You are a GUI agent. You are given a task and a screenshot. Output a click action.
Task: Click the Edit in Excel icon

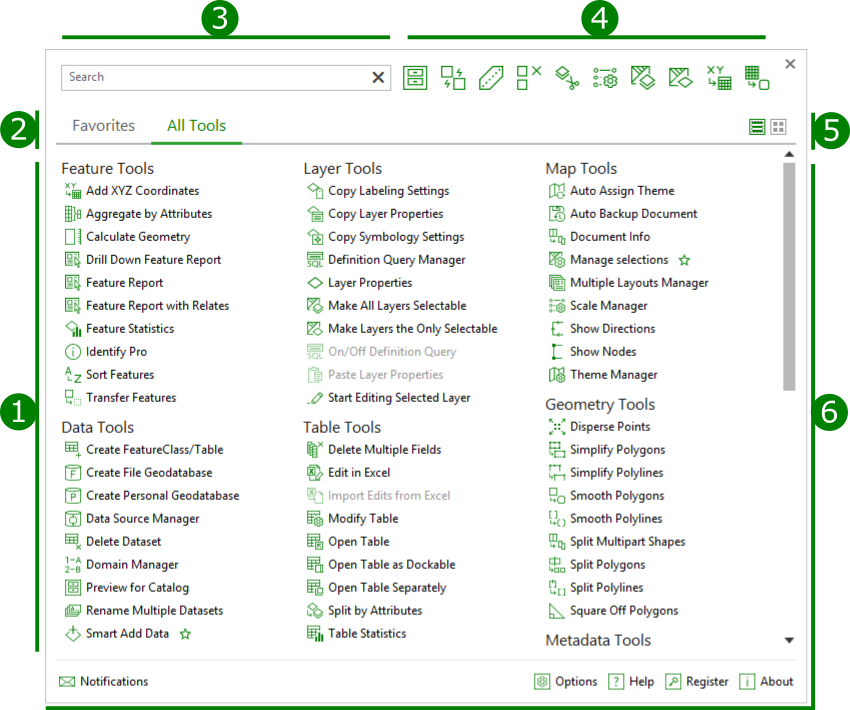point(315,473)
